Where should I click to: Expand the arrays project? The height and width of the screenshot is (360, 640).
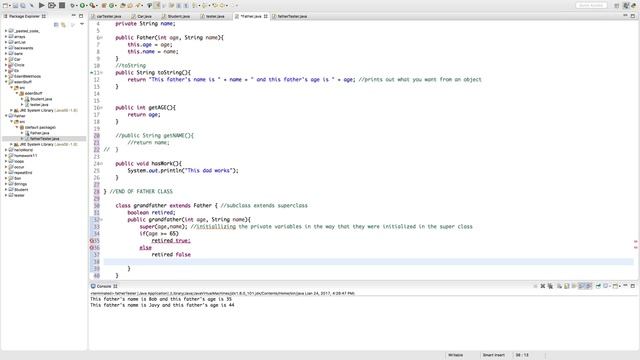pos(6,37)
